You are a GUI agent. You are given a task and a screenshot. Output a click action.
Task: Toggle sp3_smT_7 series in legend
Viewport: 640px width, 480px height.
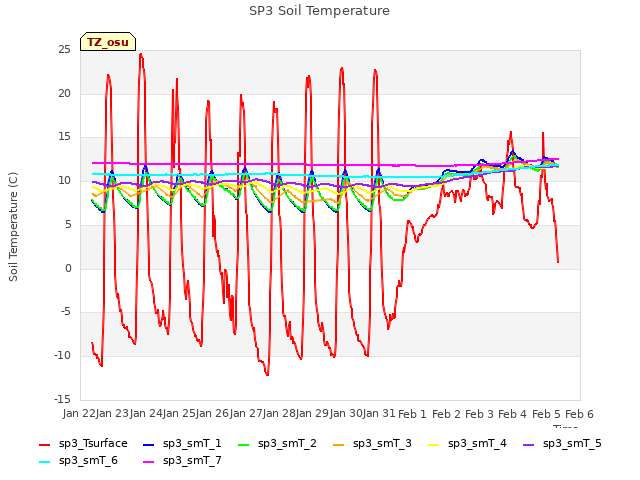pos(182,461)
